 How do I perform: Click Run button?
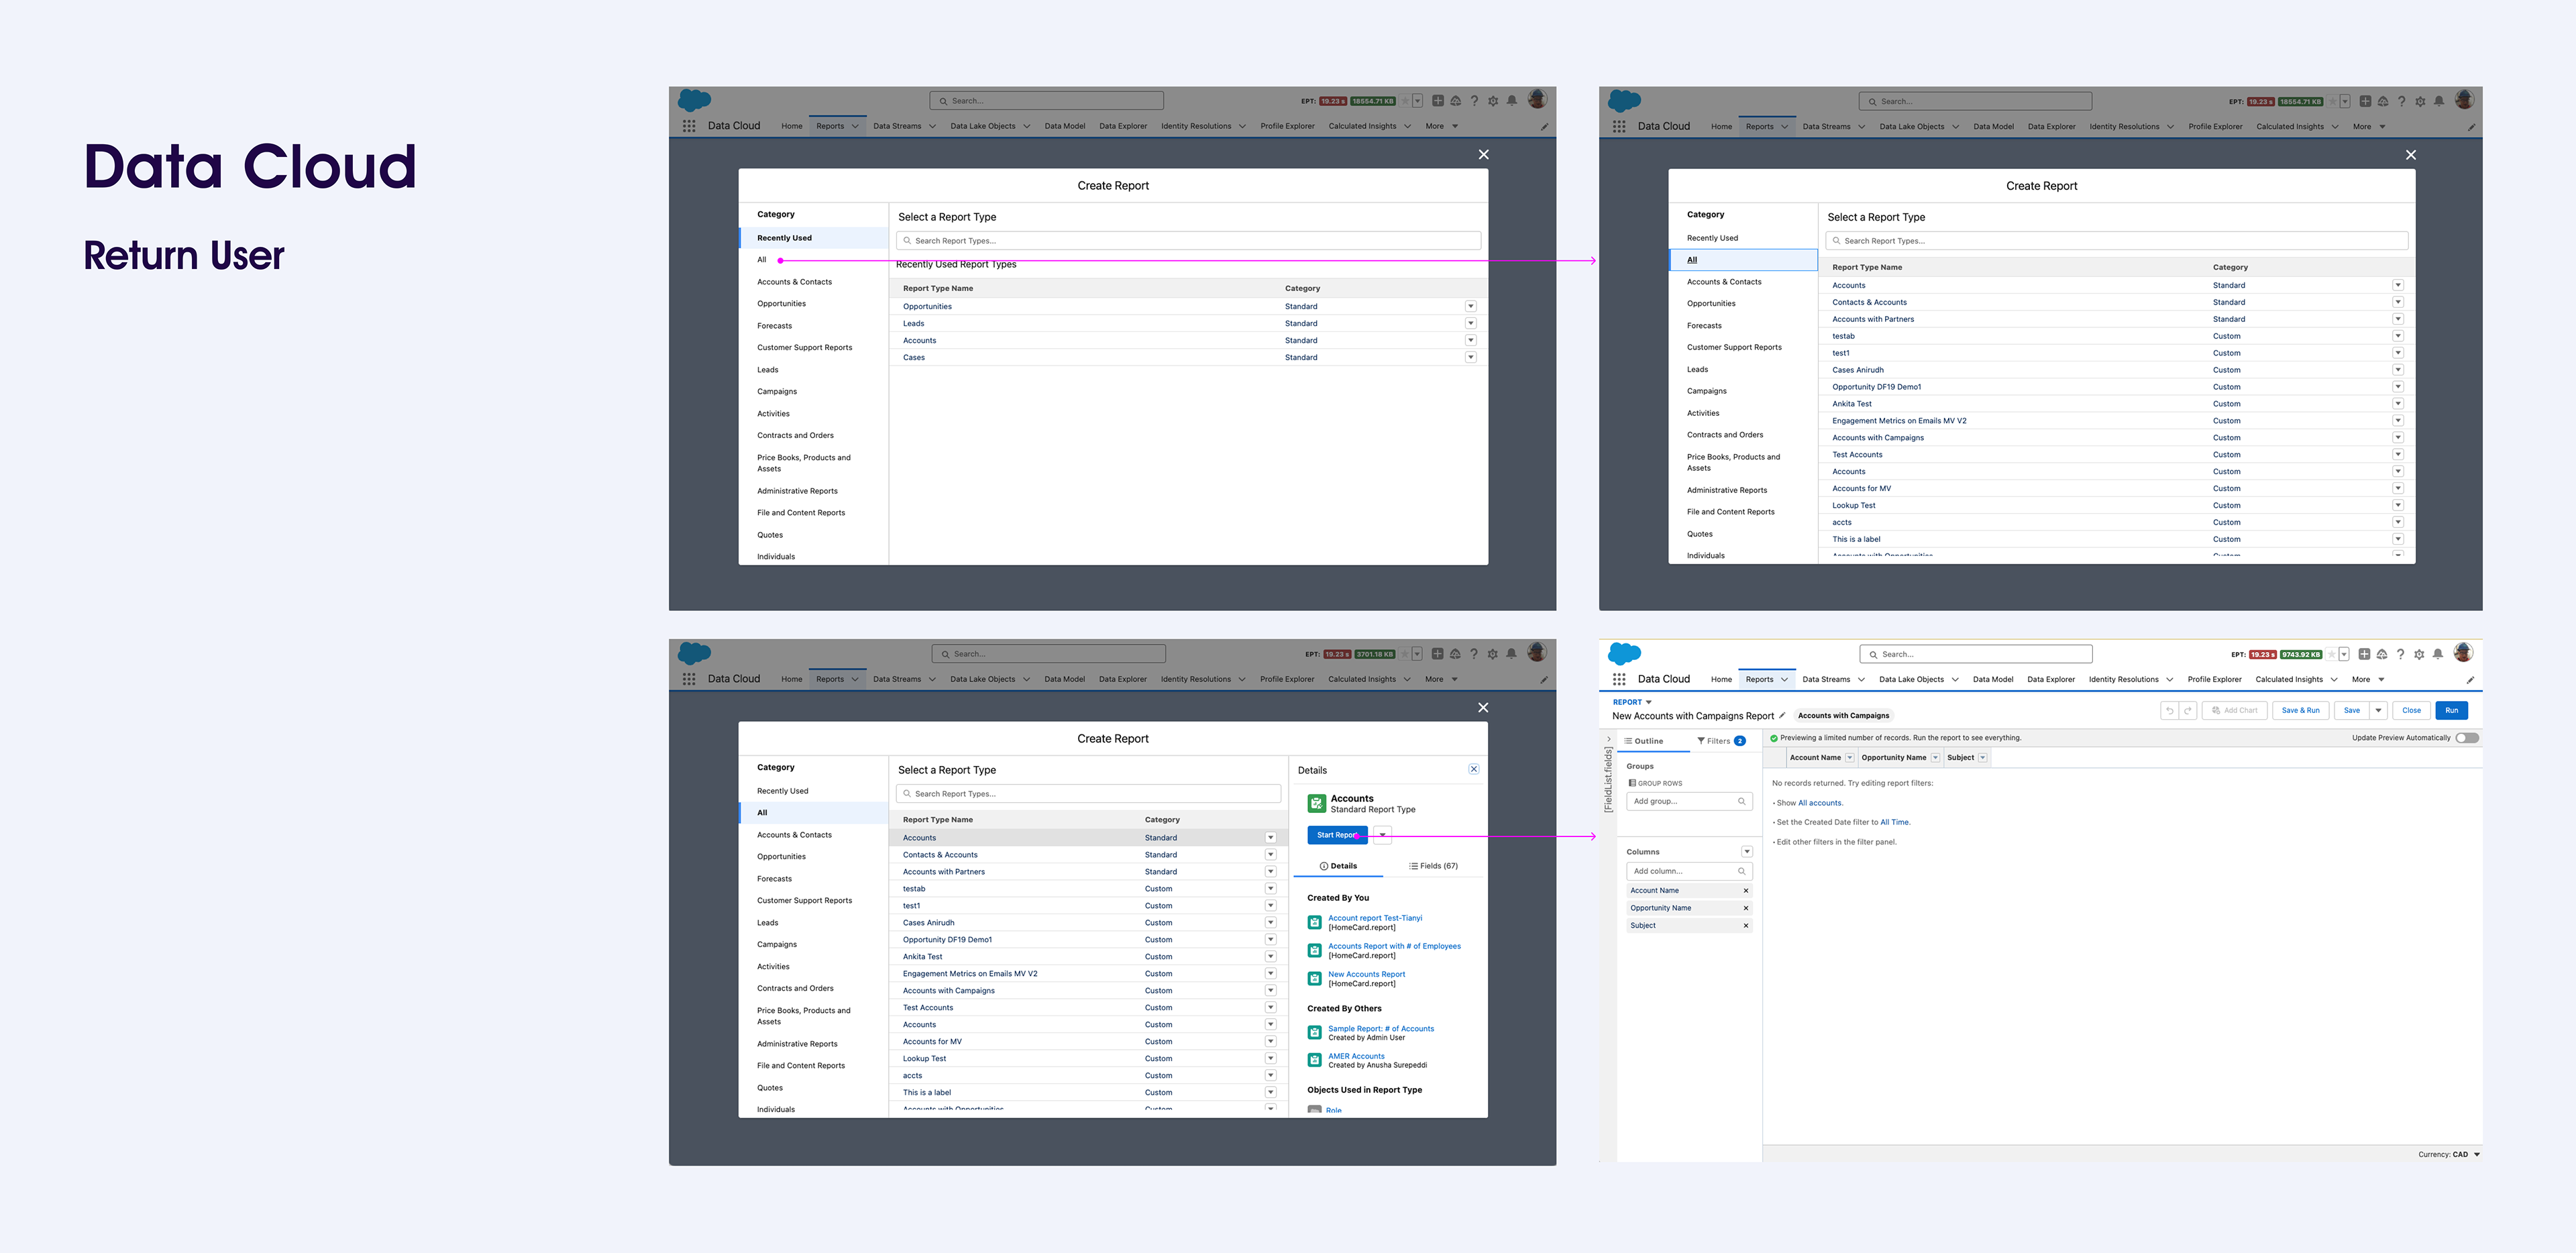2451,710
